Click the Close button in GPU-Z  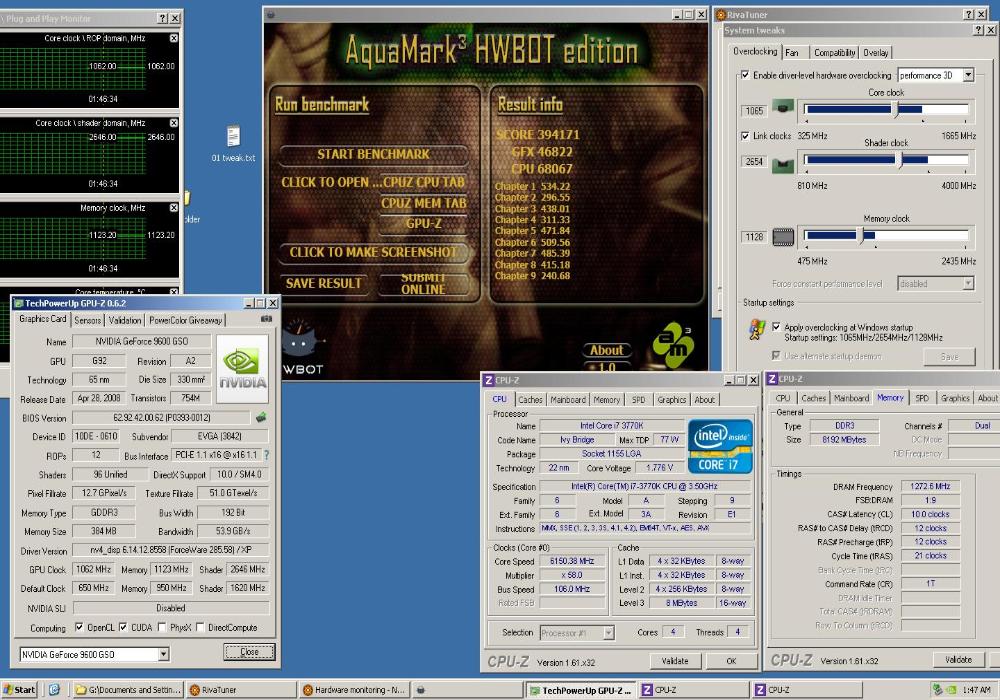(x=249, y=652)
